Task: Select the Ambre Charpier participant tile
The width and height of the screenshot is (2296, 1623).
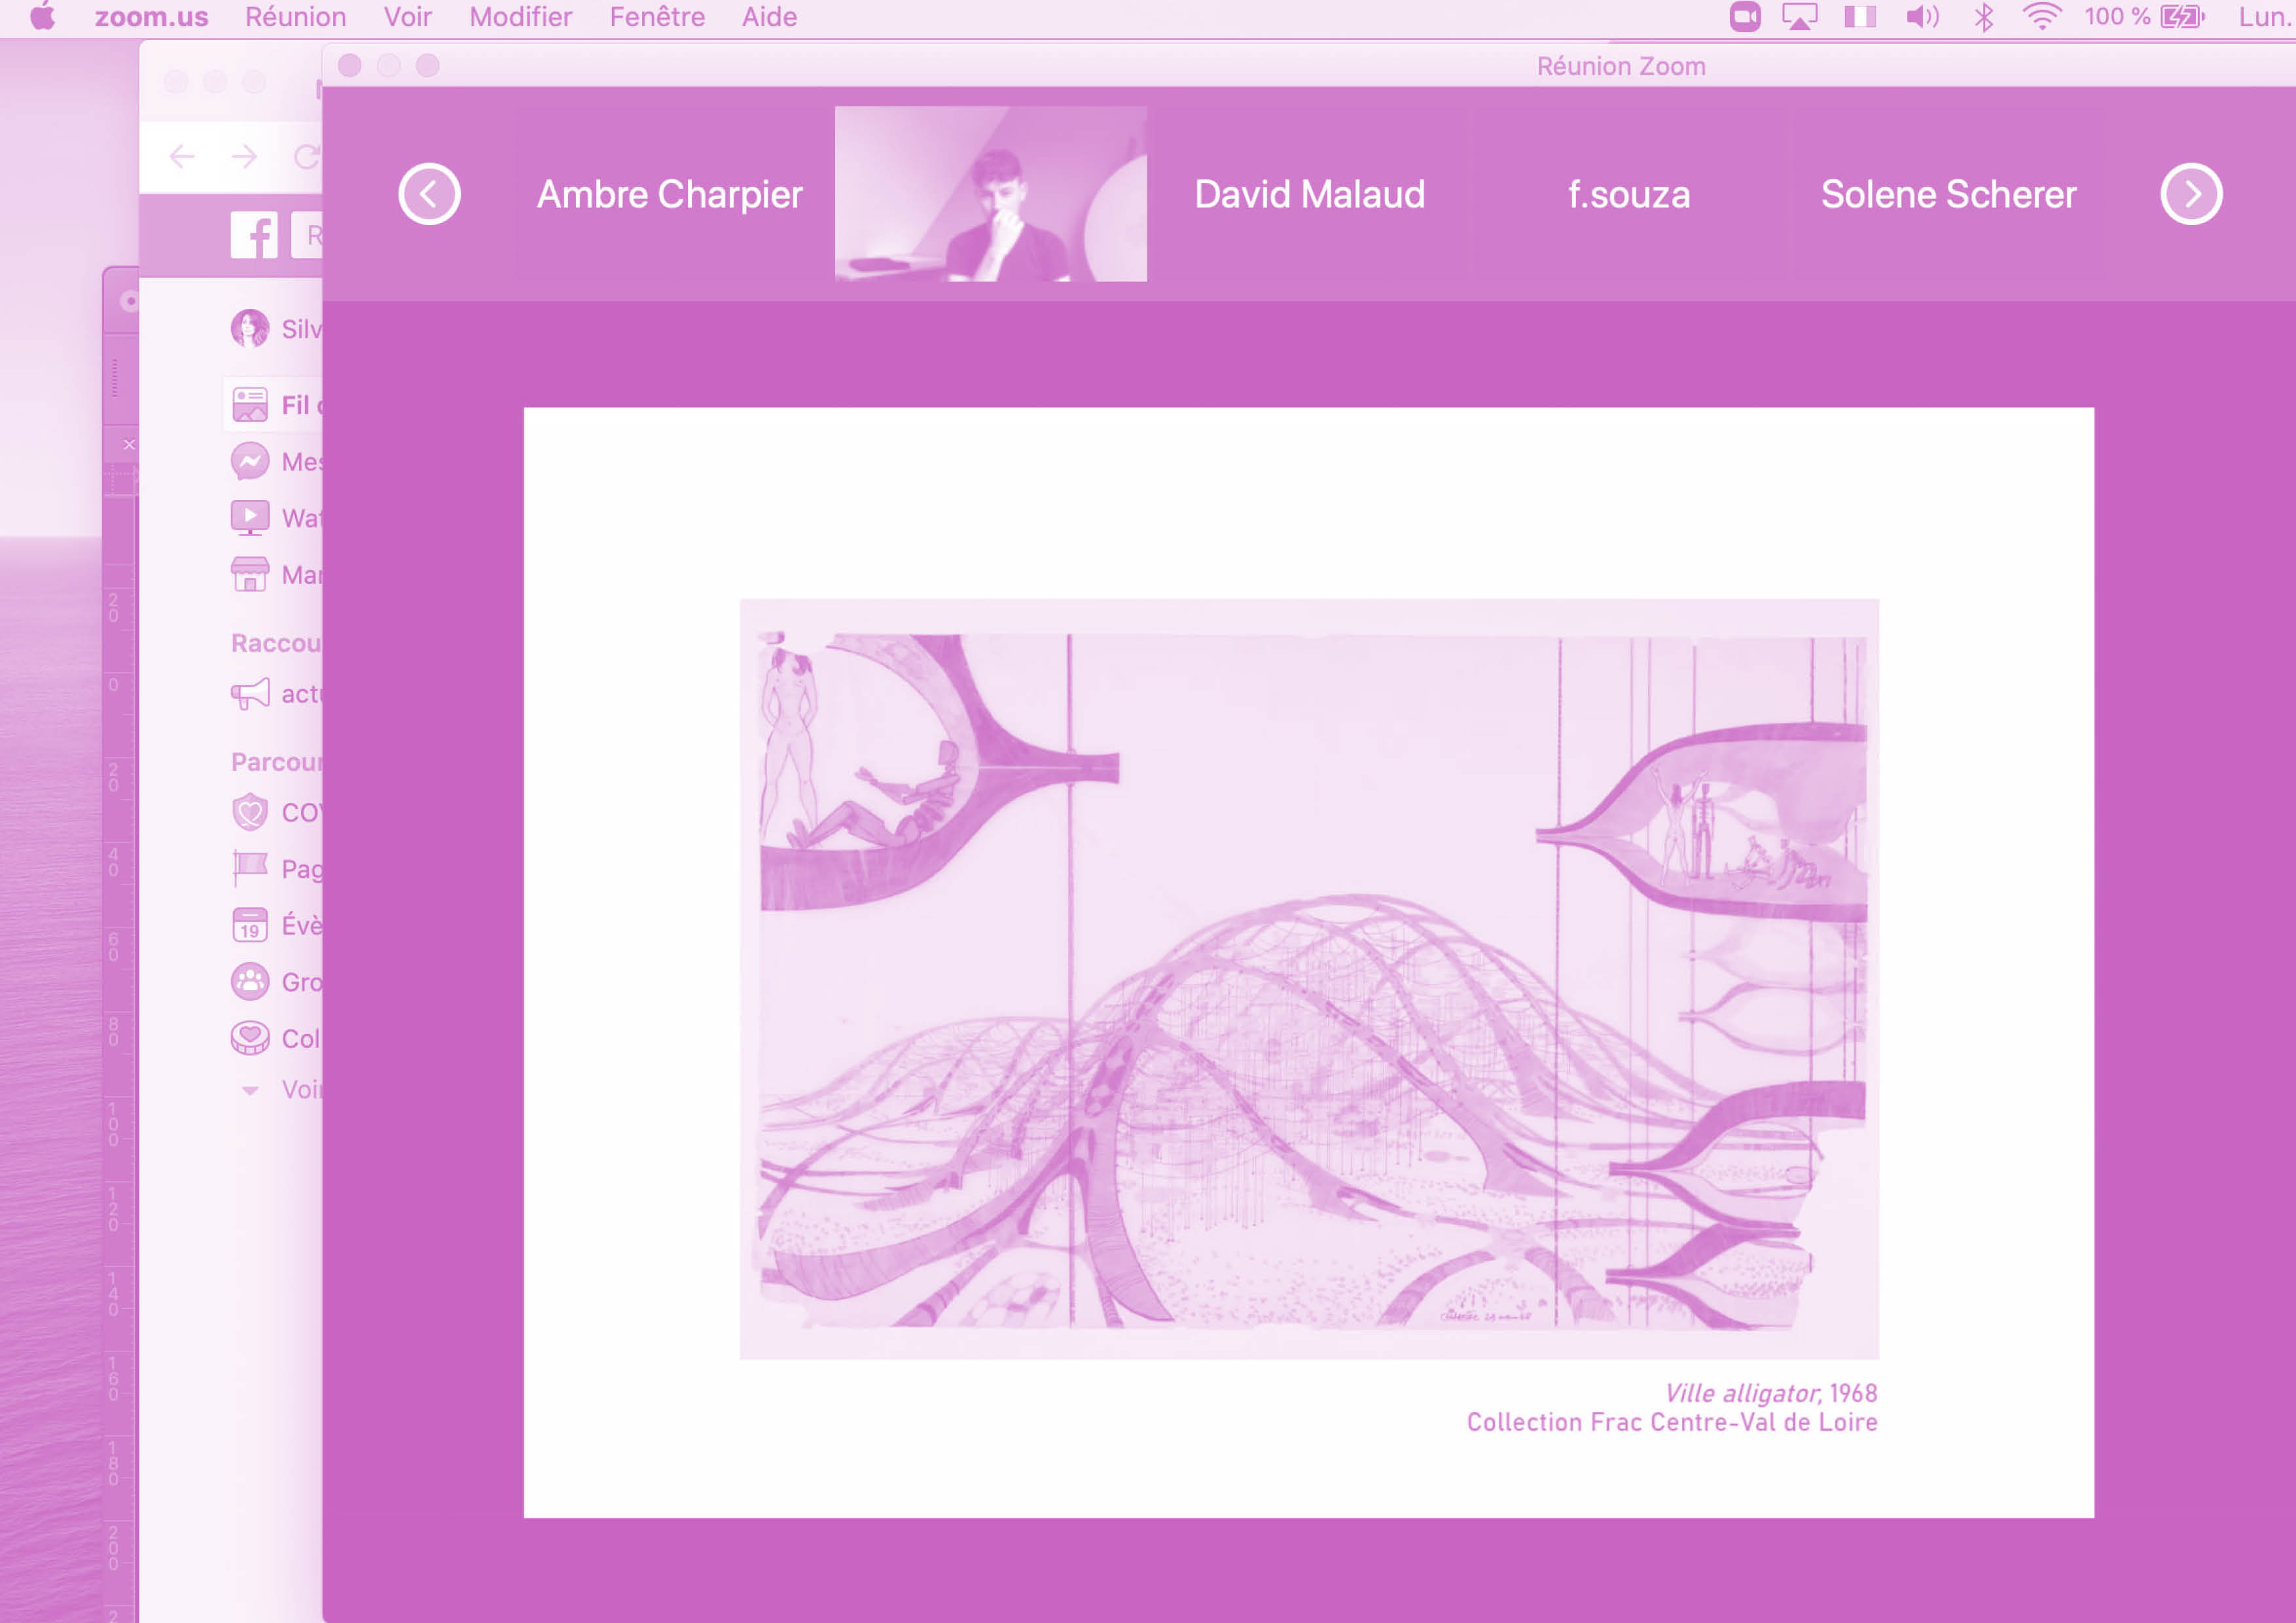Action: (x=669, y=194)
